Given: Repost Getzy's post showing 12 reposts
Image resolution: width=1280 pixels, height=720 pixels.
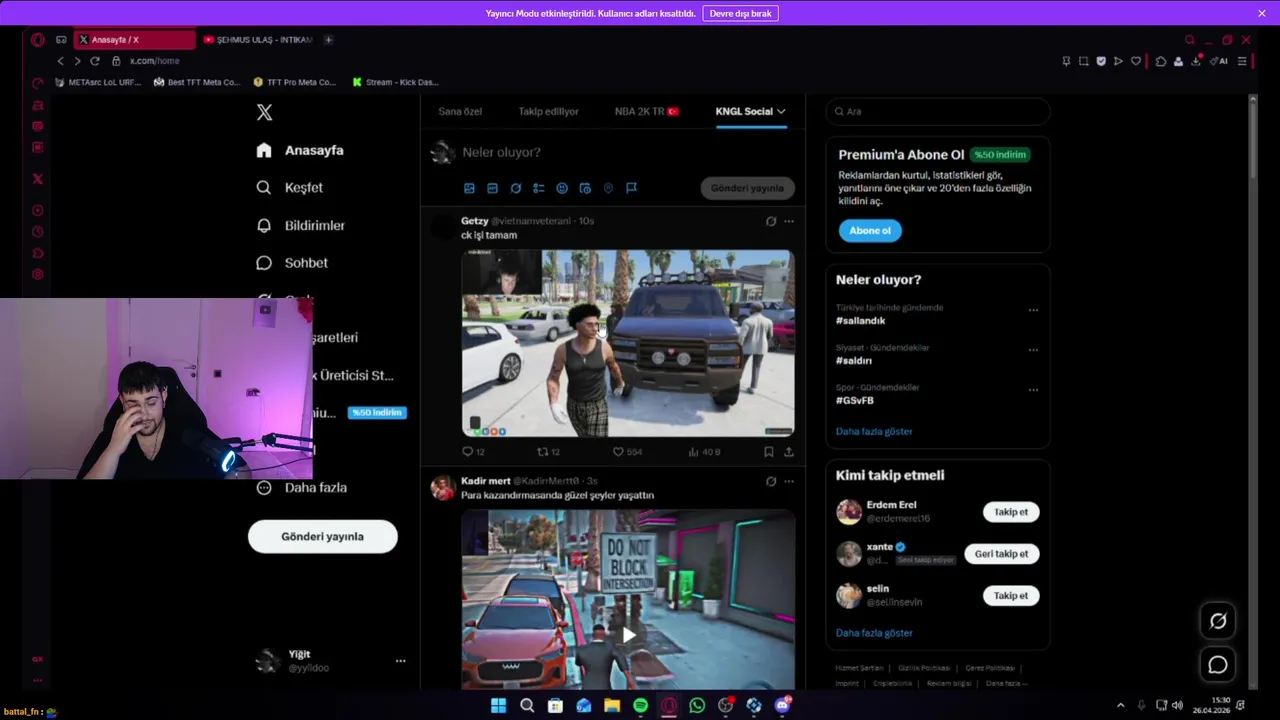Looking at the screenshot, I should [548, 452].
